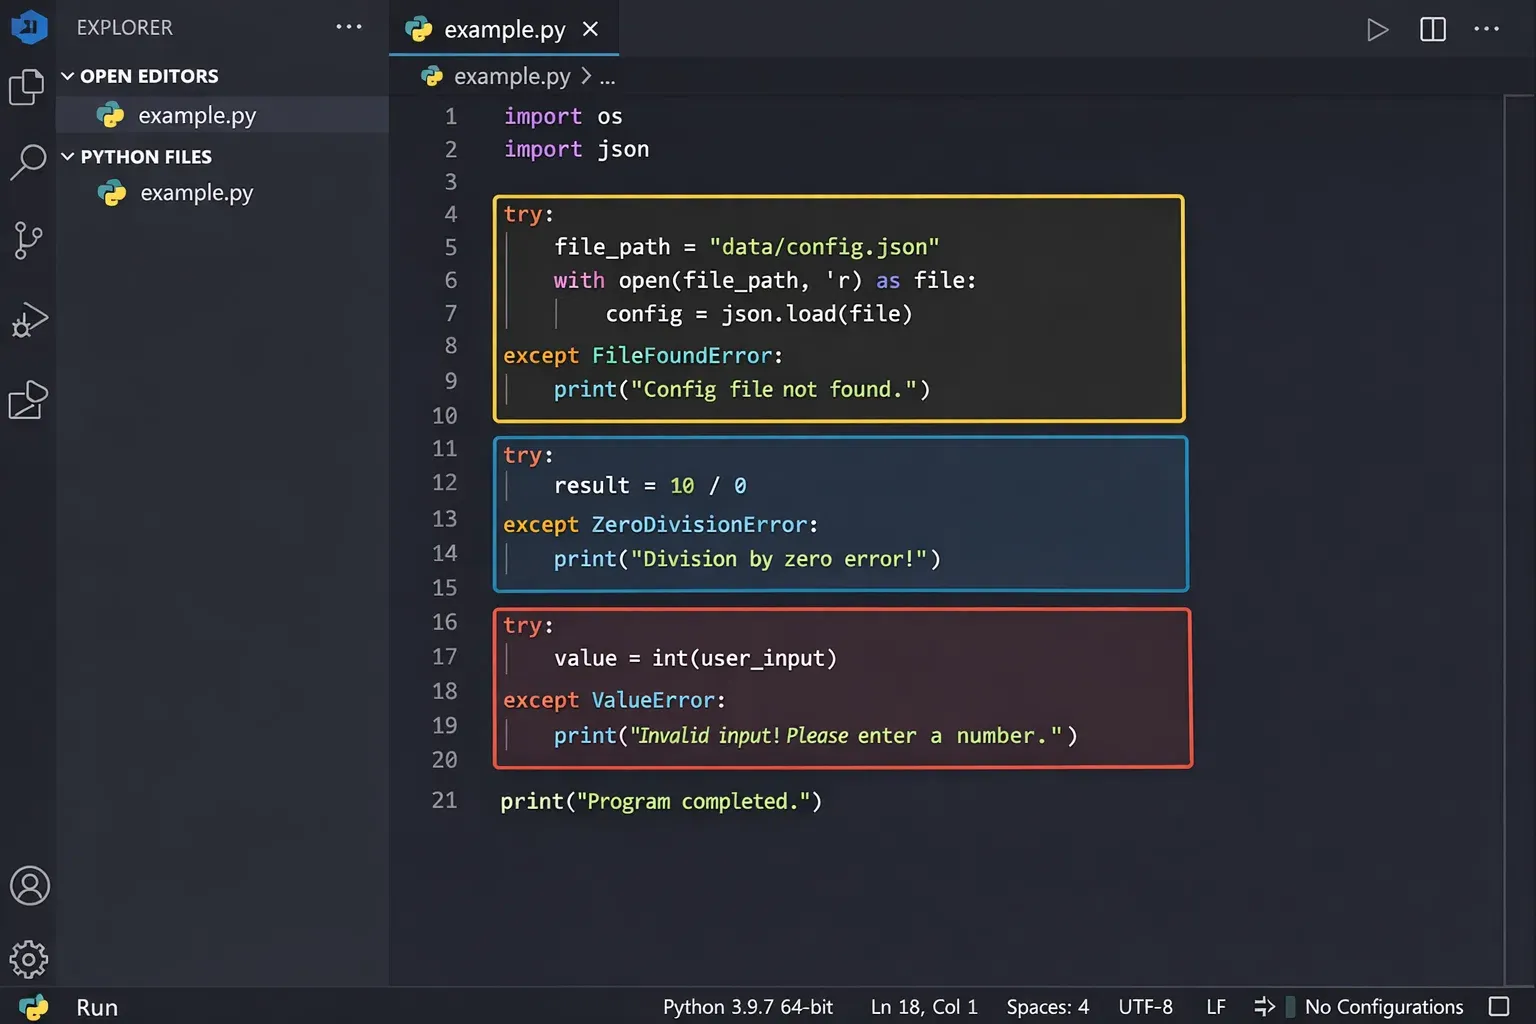Open the Extensions view in activity bar
The height and width of the screenshot is (1024, 1536).
[28, 400]
